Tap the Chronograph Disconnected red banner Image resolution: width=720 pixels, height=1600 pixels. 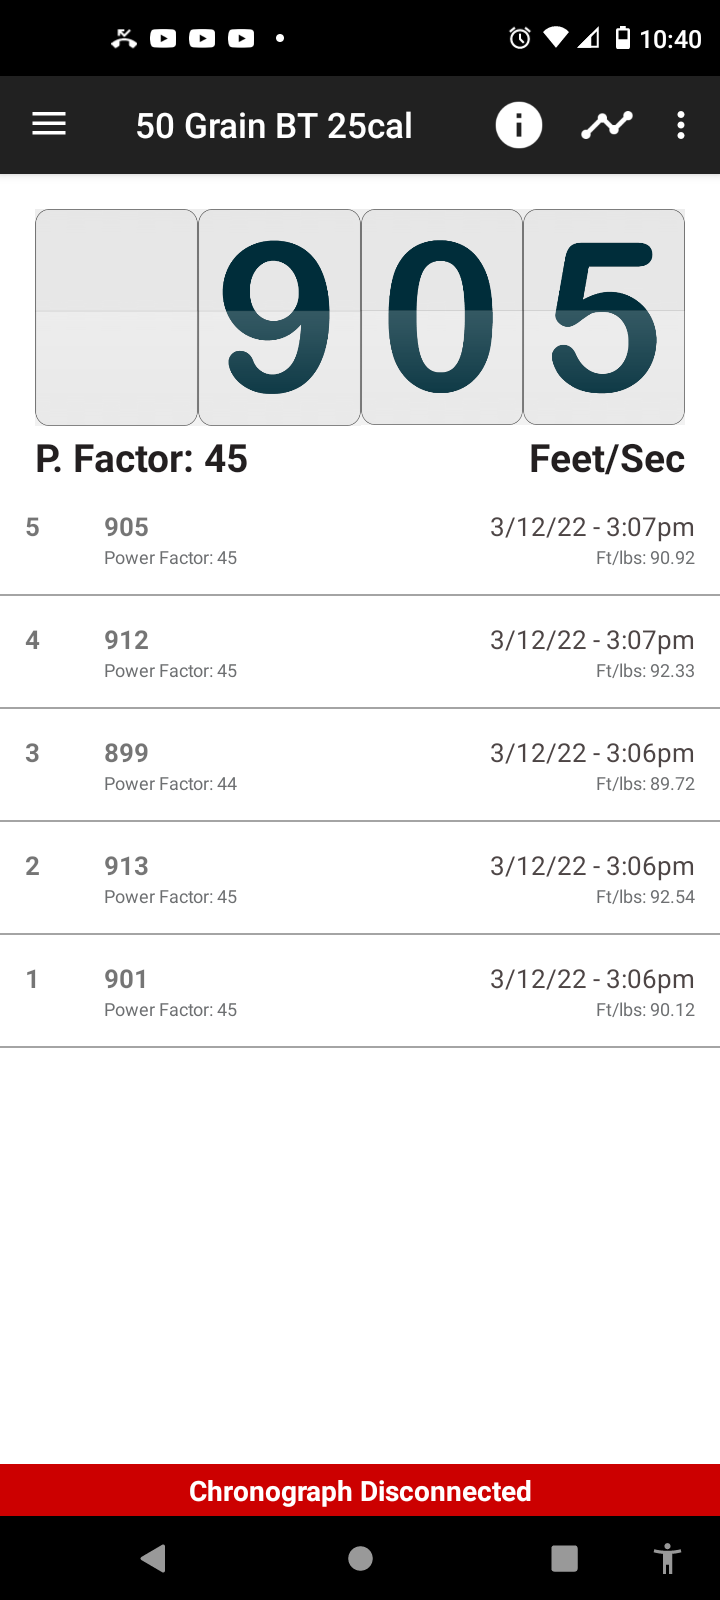click(x=360, y=1490)
